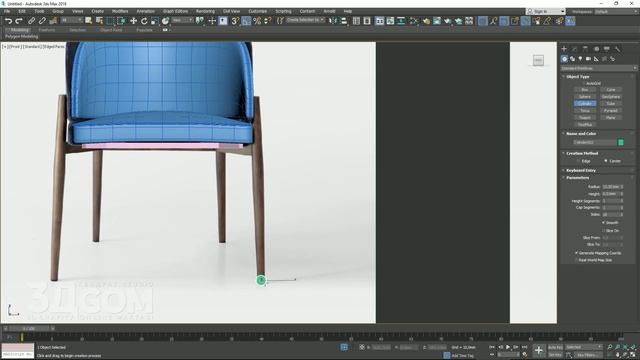Click the Cone primitive button
The width and height of the screenshot is (640, 360).
[611, 89]
